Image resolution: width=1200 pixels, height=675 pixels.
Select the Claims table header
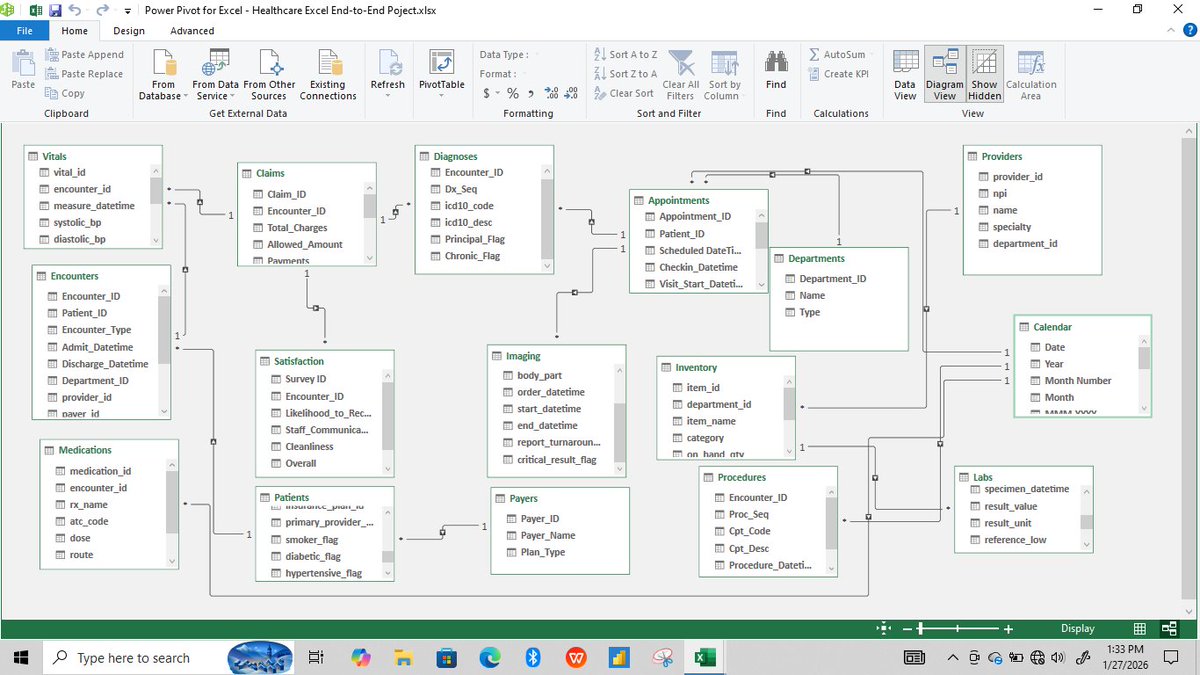[x=307, y=173]
